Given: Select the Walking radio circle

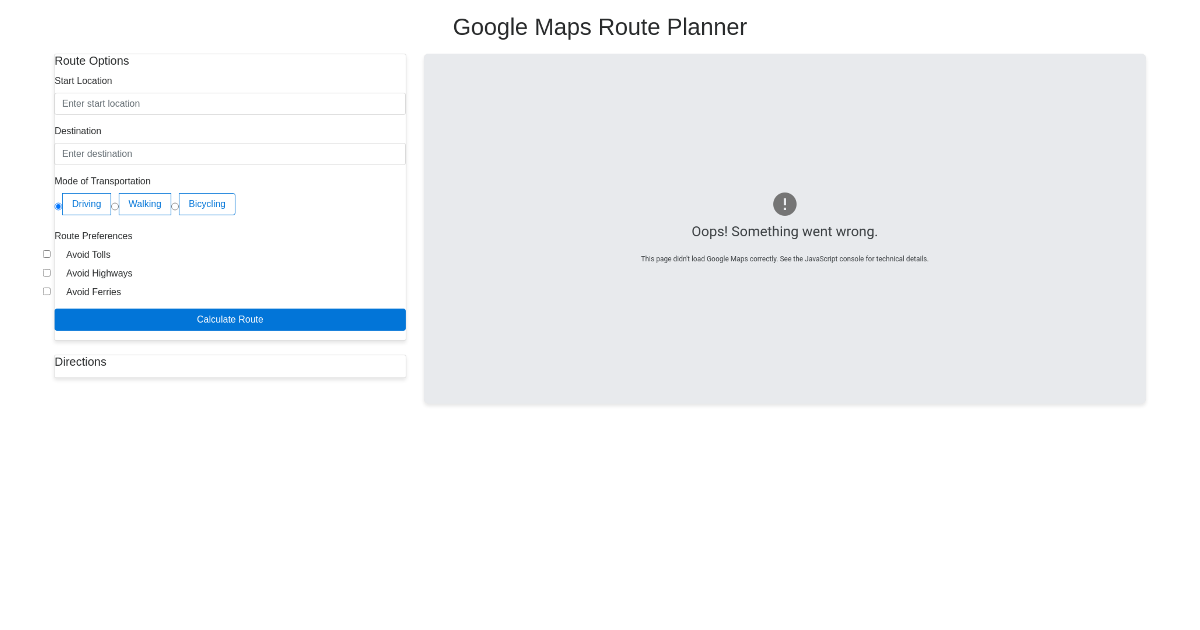Looking at the screenshot, I should pos(115,206).
